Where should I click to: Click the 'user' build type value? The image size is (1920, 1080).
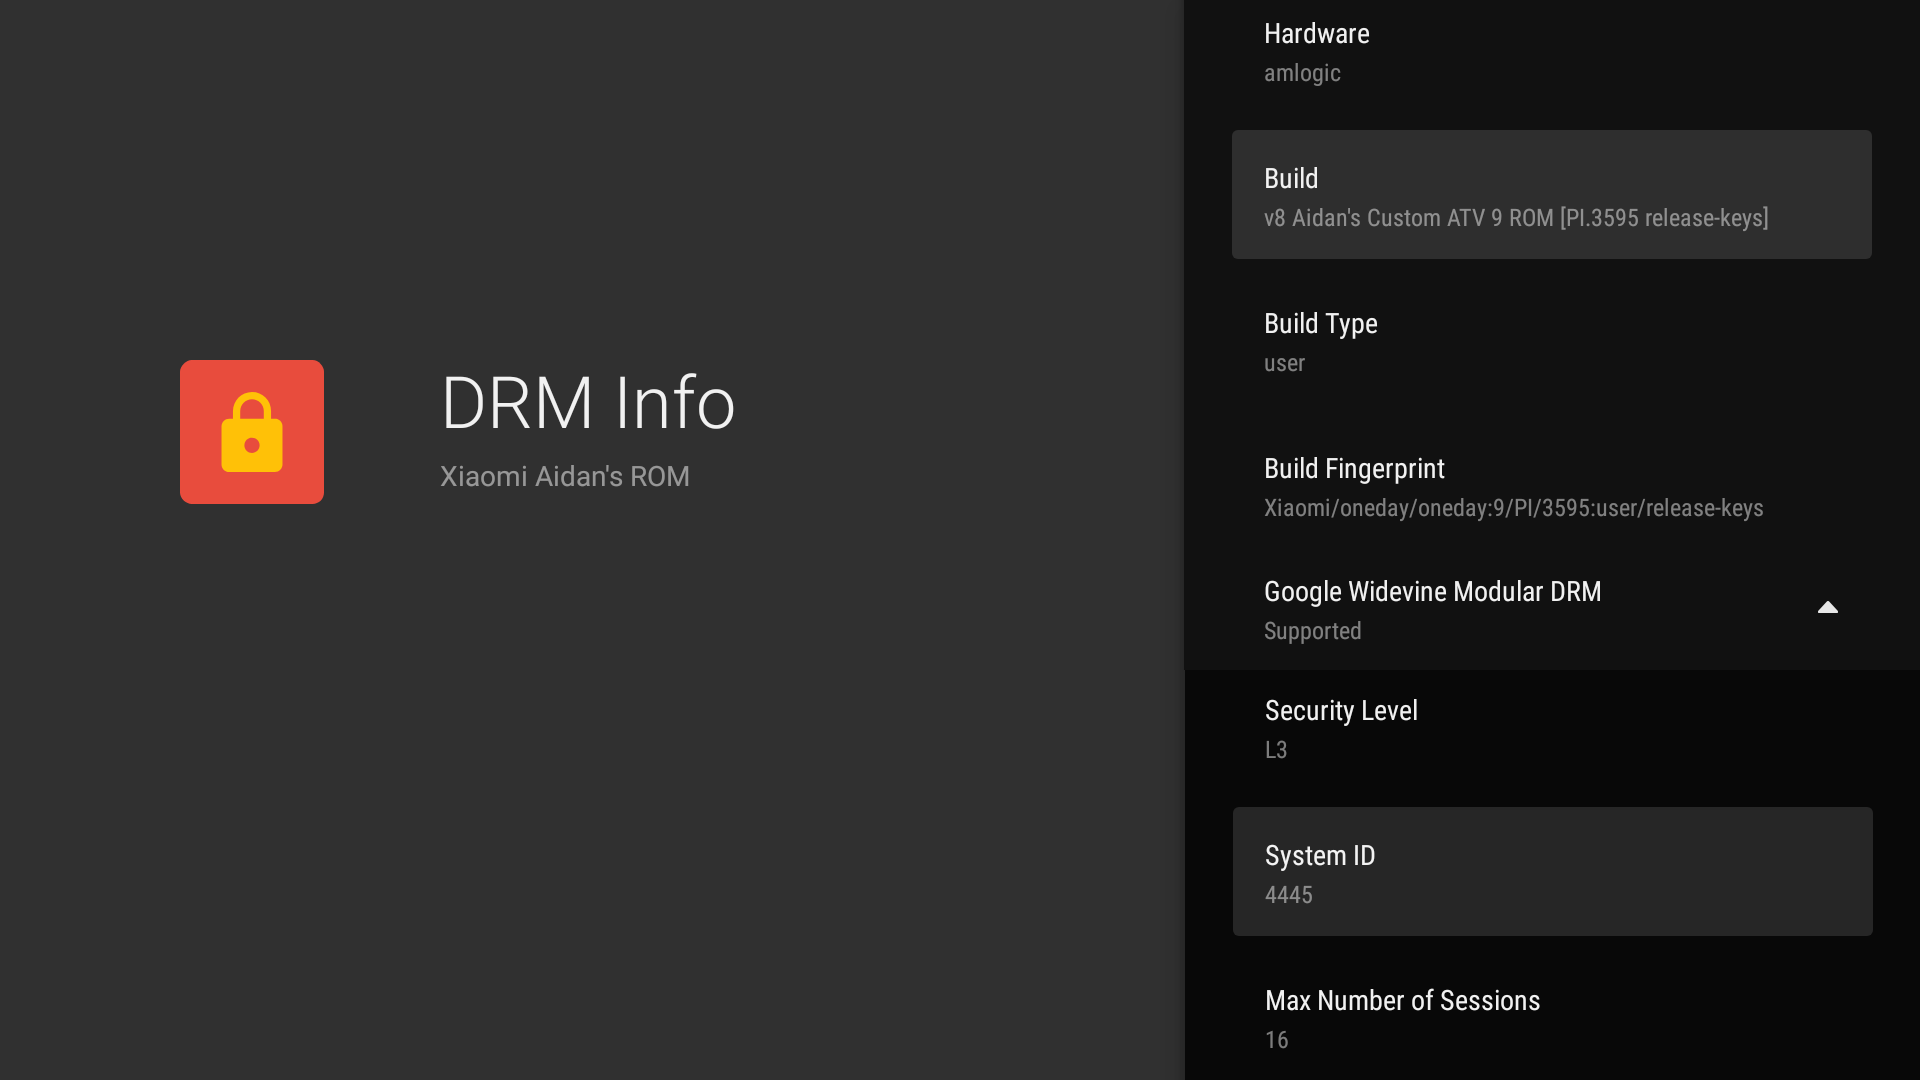[1284, 363]
